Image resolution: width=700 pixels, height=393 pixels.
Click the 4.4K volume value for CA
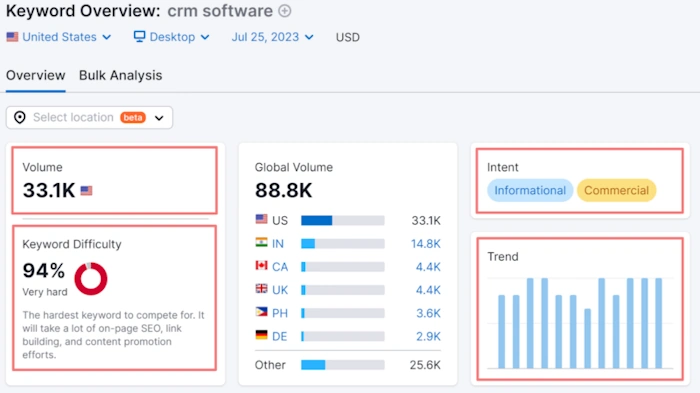coord(428,267)
